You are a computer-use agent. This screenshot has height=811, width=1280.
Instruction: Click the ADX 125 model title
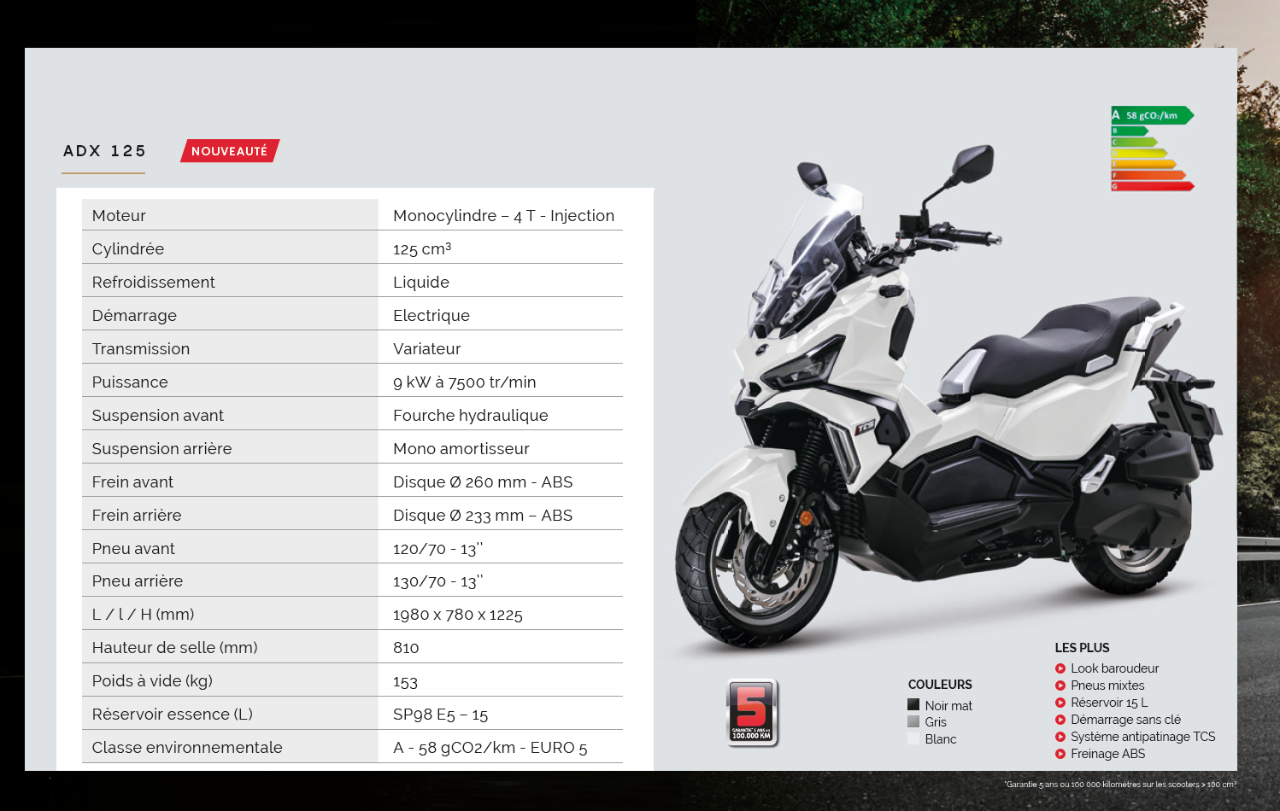click(105, 151)
